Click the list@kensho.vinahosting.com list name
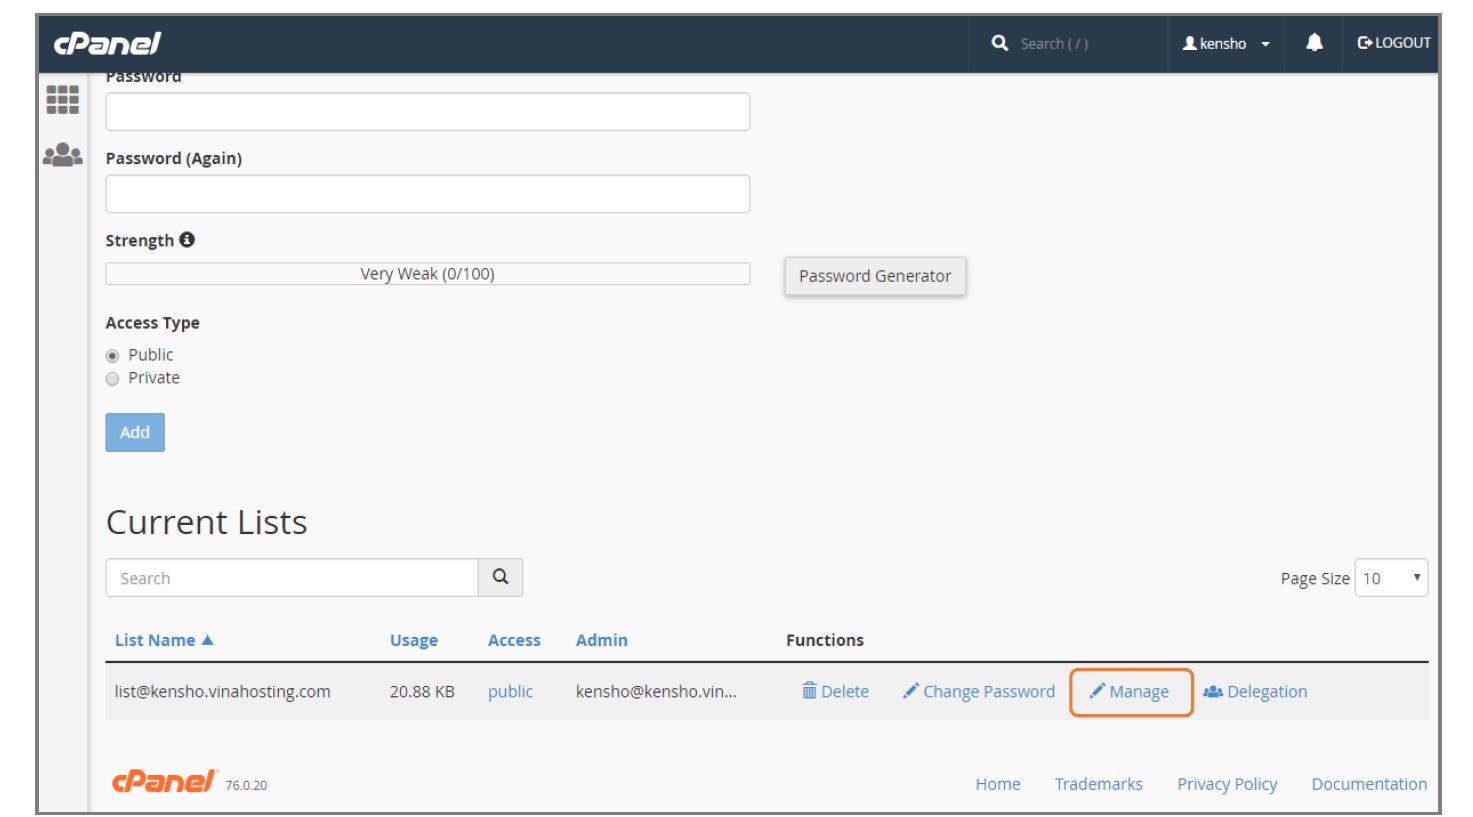The width and height of the screenshot is (1473, 817). [222, 691]
